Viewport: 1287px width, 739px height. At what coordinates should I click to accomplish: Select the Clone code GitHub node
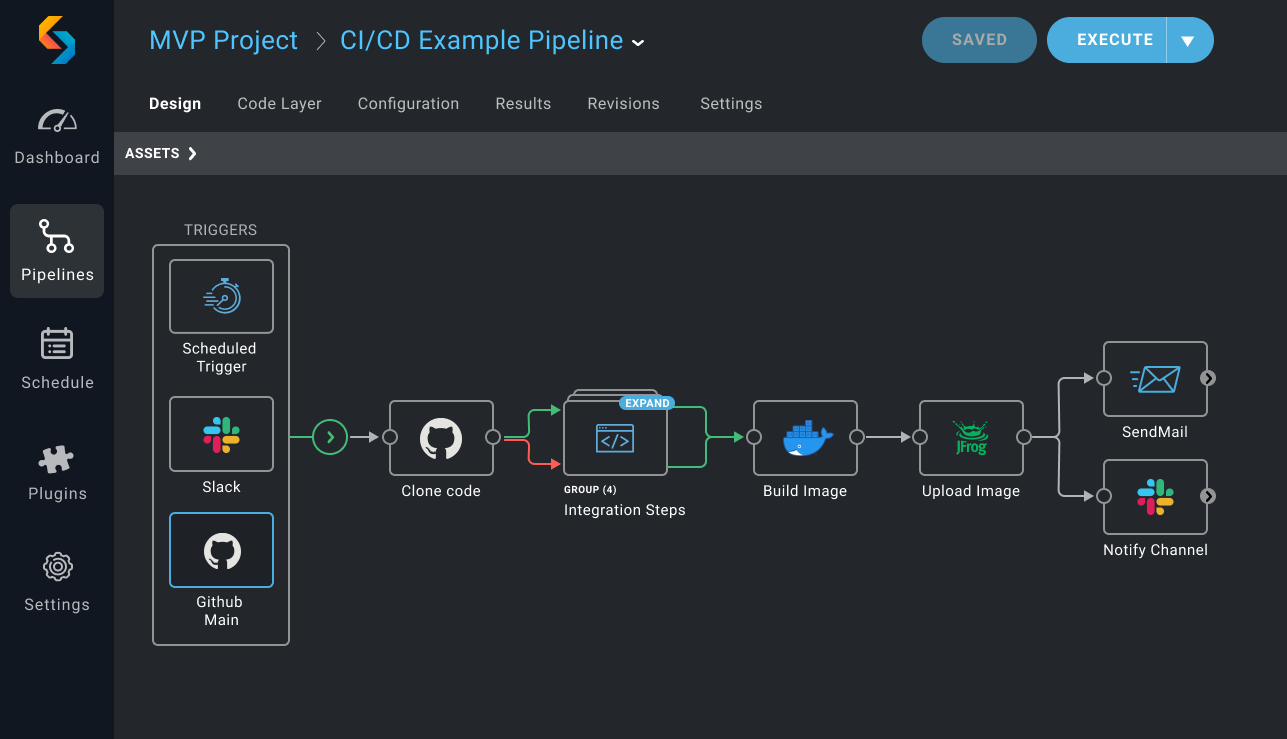tap(441, 438)
